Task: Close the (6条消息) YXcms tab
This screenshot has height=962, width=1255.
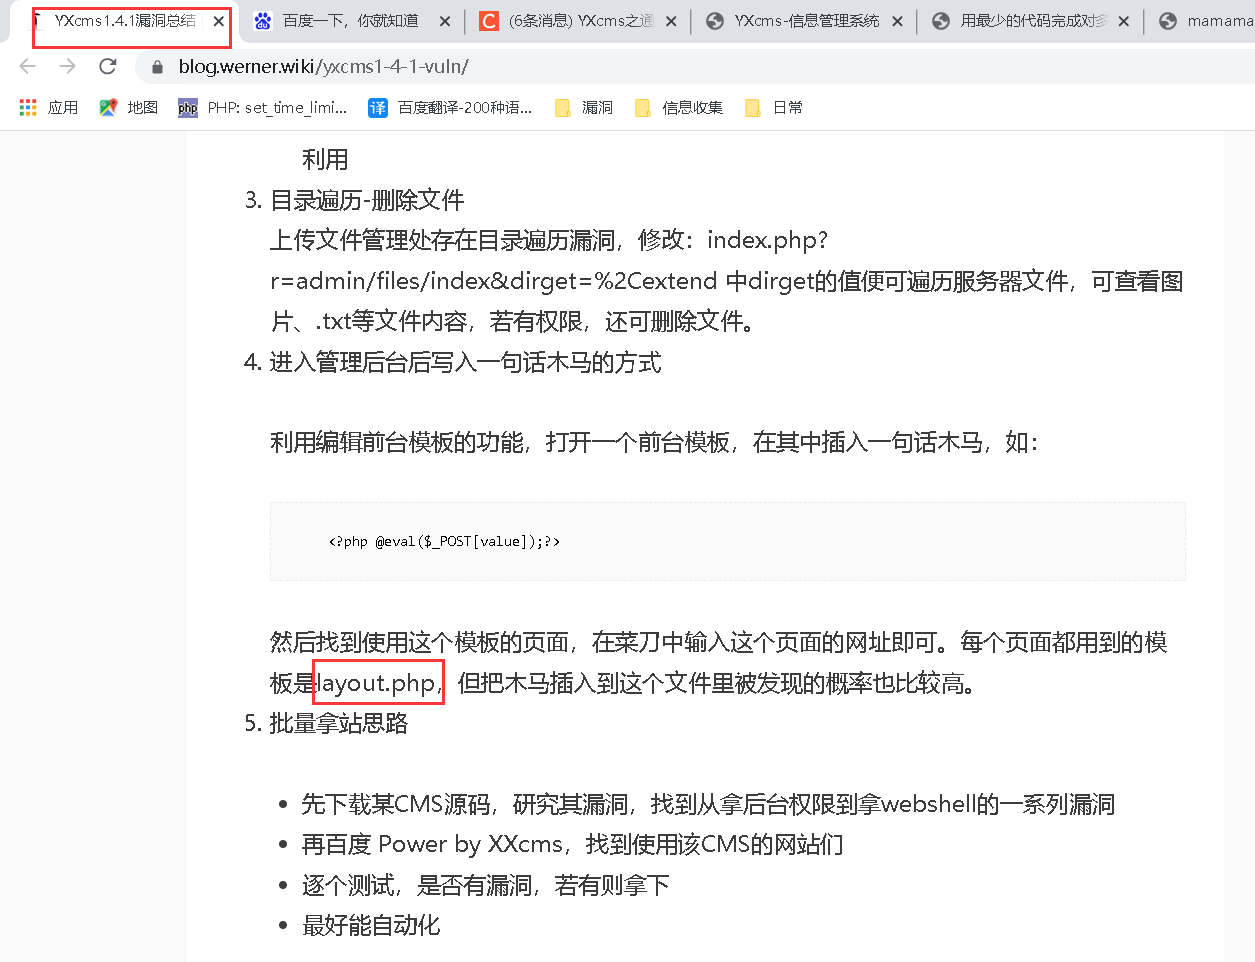Action: pyautogui.click(x=670, y=21)
